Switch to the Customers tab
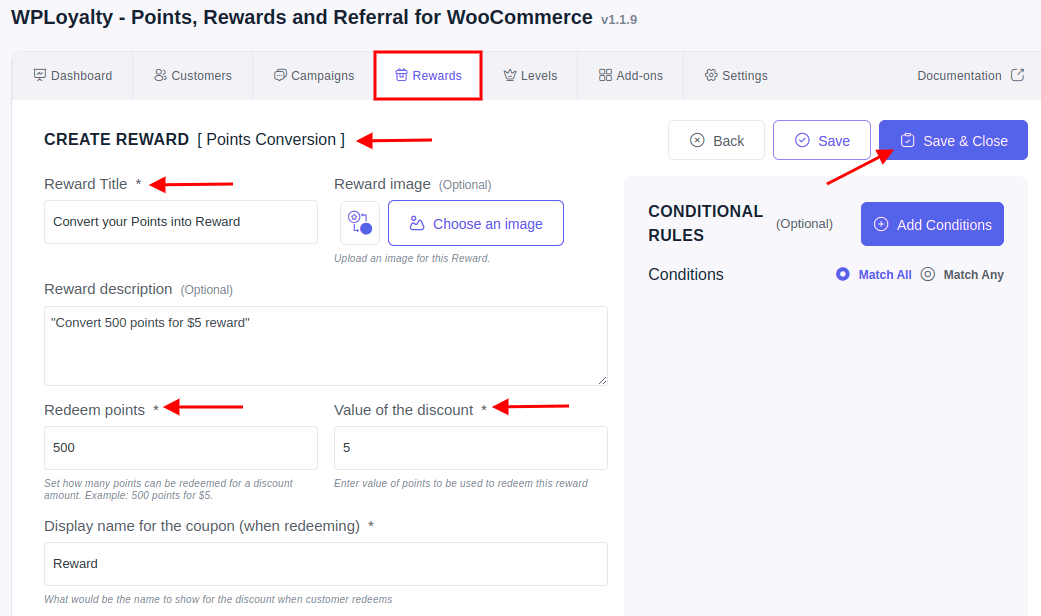1041x616 pixels. point(192,75)
